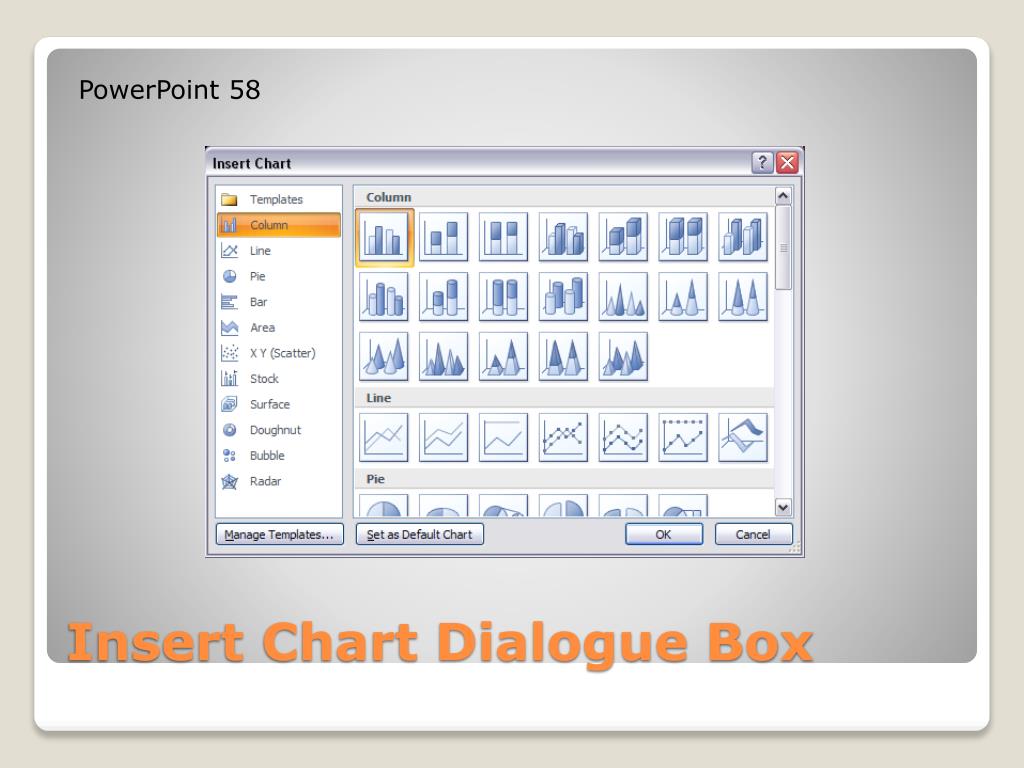Select the Column category in list
Image resolution: width=1024 pixels, height=768 pixels.
[279, 225]
